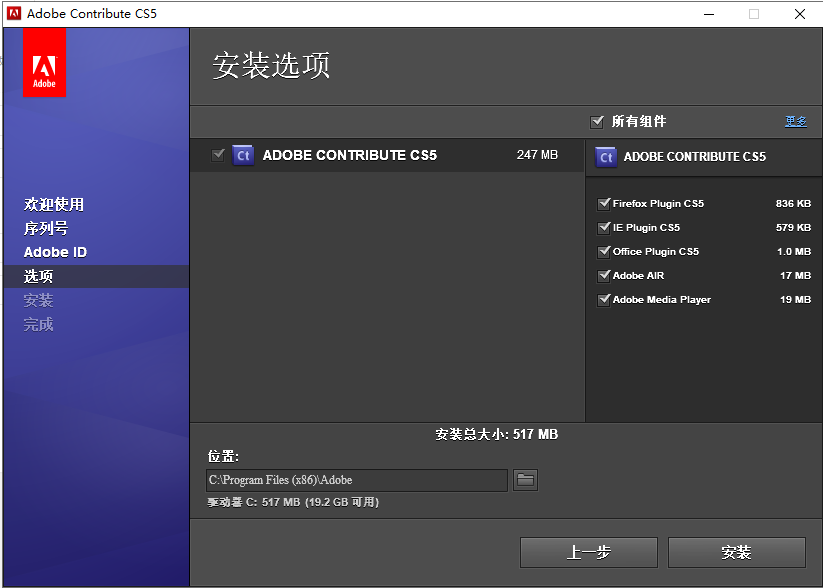Disable the Adobe AIR component

602,275
